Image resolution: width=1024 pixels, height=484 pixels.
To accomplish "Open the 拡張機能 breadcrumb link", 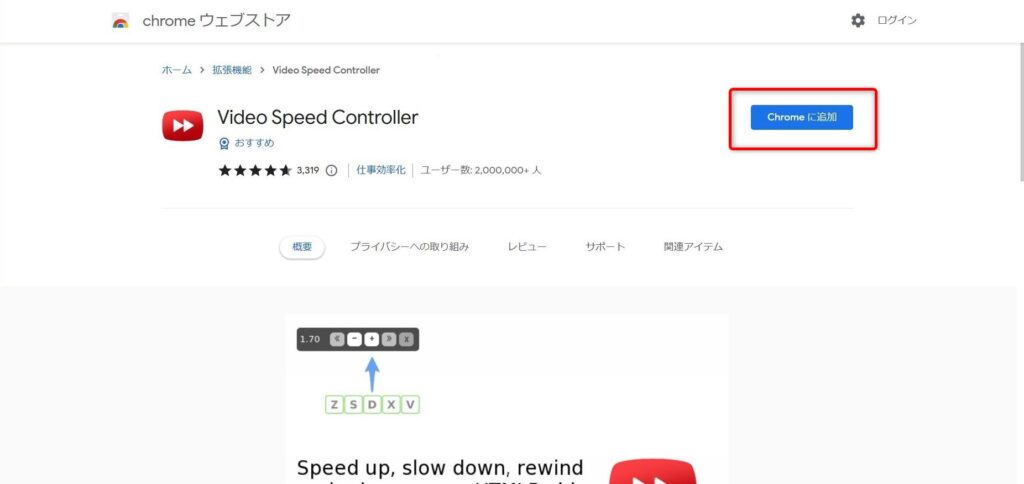I will click(232, 70).
